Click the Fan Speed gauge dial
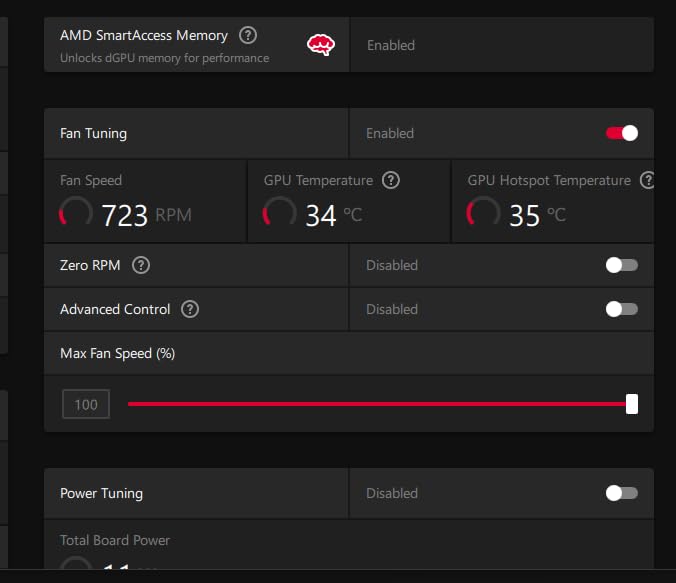Viewport: 676px width, 583px height. 76,212
